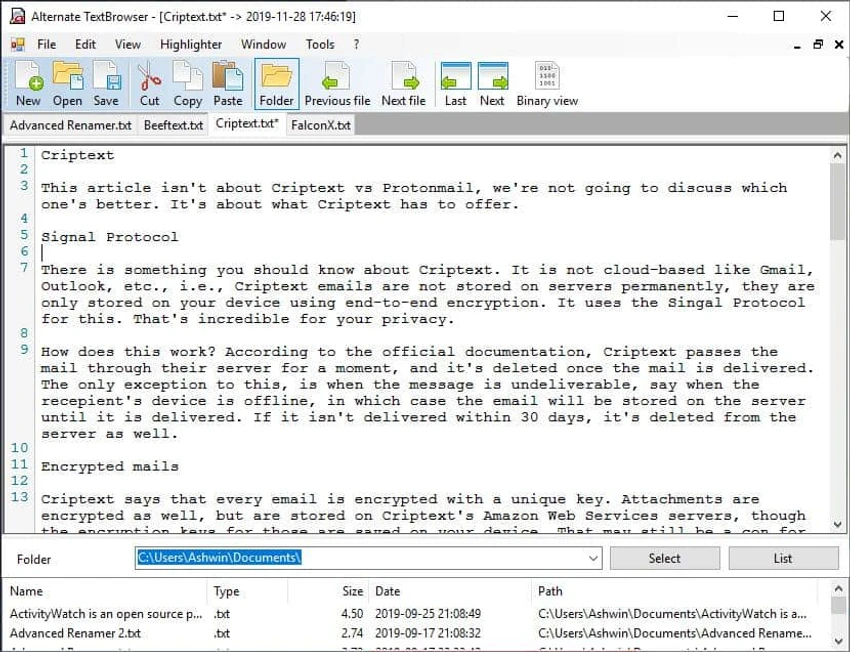Click date 2019-09-25 21:08:49 cell
Image resolution: width=850 pixels, height=652 pixels.
[428, 614]
